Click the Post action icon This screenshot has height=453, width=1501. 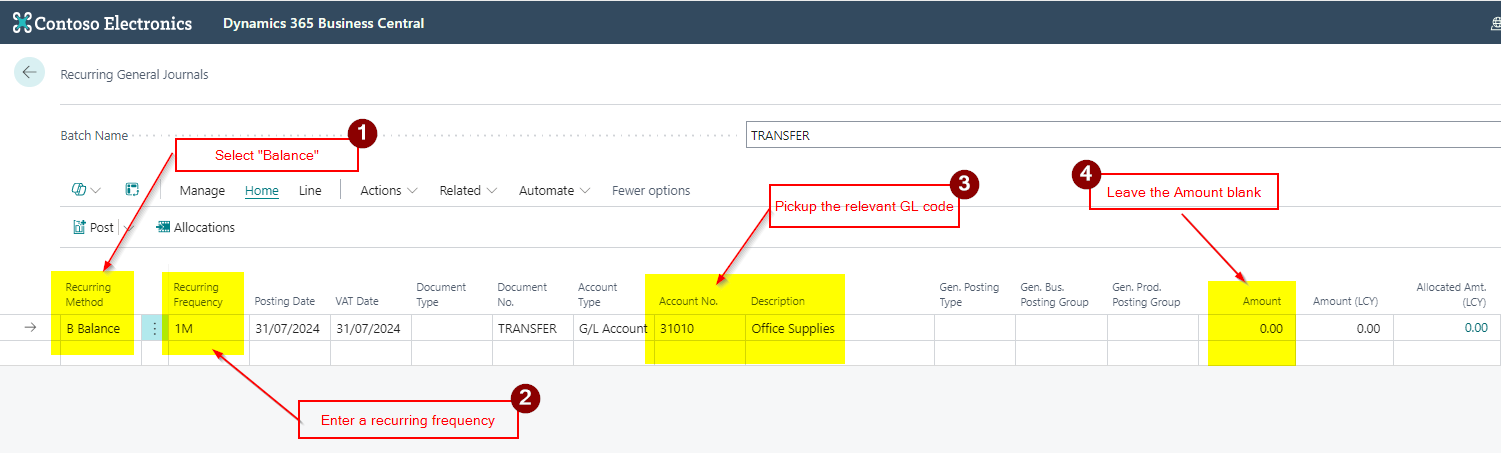click(80, 227)
